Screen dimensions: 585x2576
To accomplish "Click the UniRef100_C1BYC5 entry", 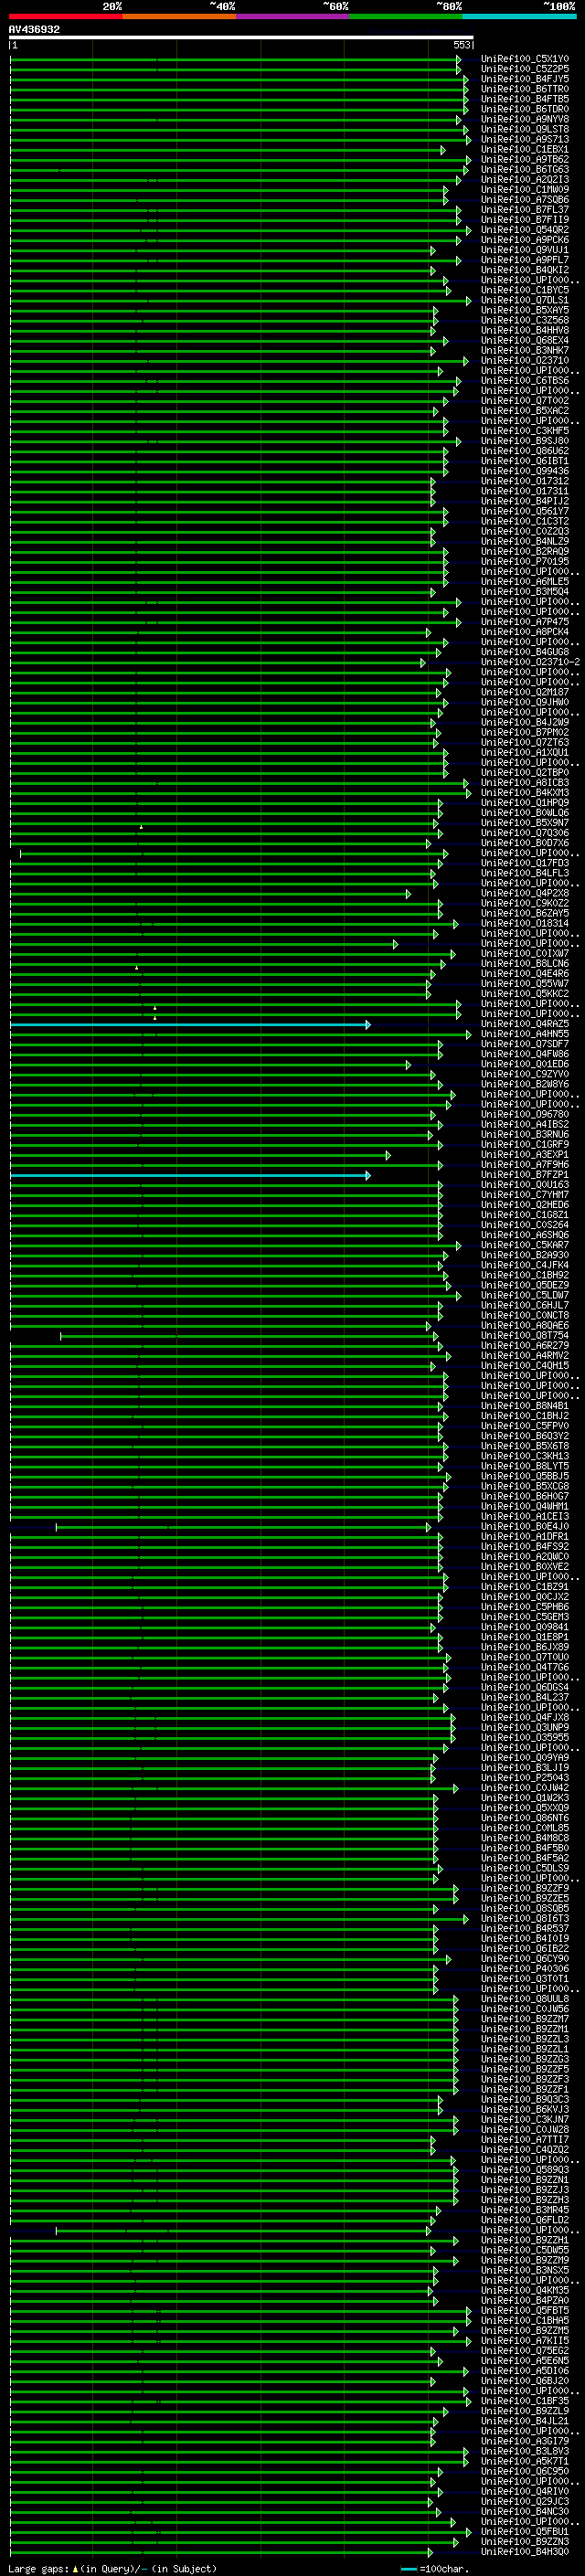I will click(525, 290).
